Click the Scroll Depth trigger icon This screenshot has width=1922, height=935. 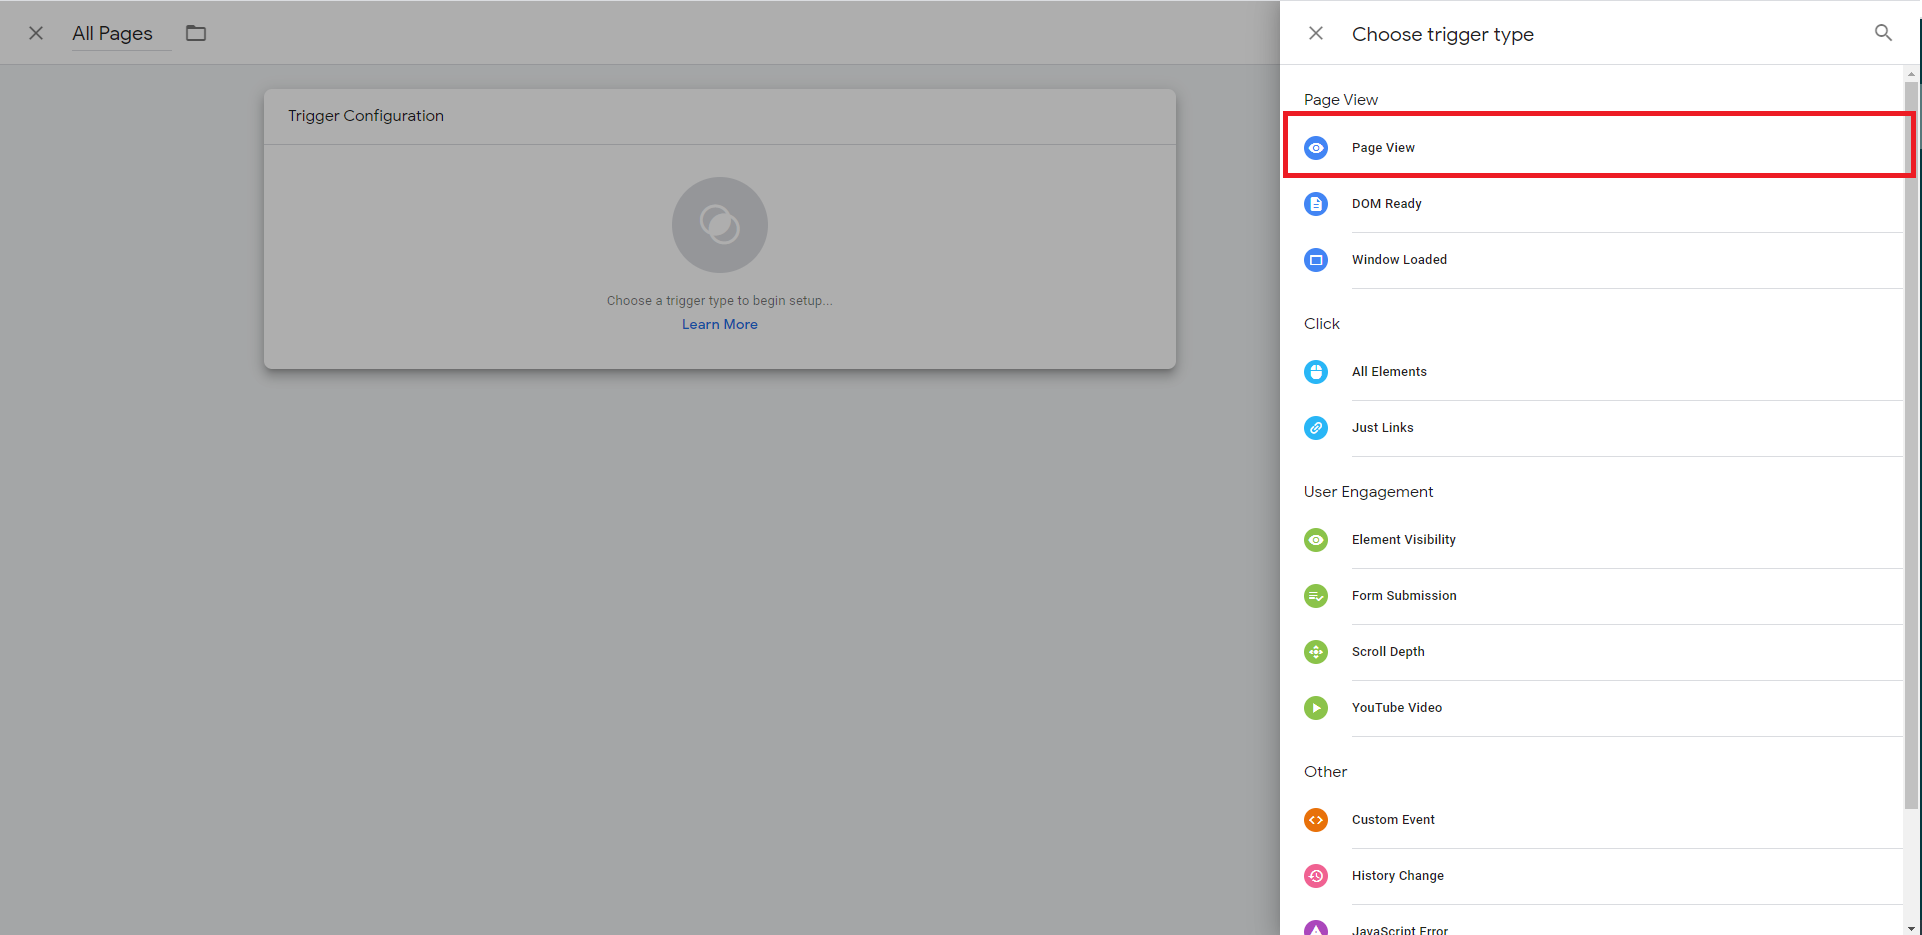(1315, 651)
